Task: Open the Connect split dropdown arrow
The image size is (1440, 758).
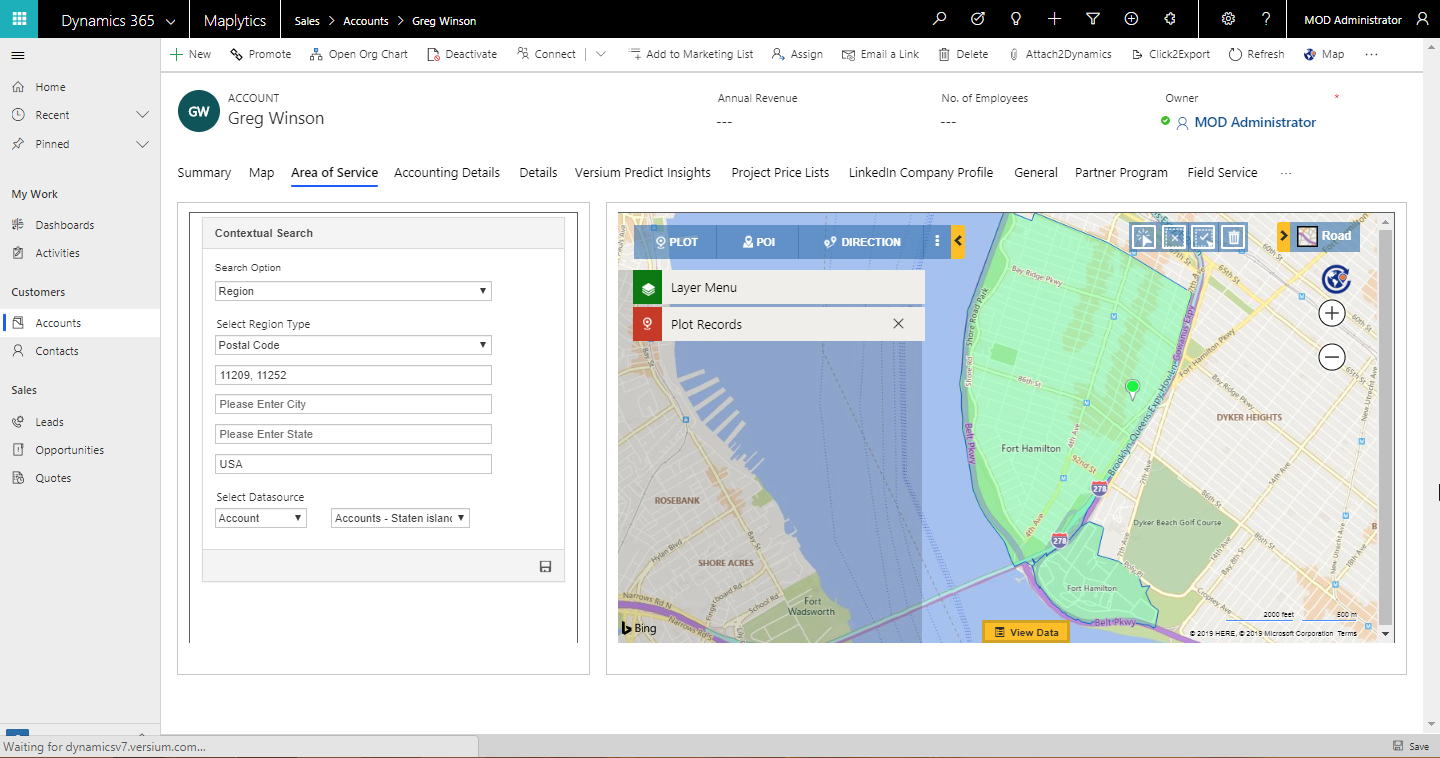Action: click(600, 54)
